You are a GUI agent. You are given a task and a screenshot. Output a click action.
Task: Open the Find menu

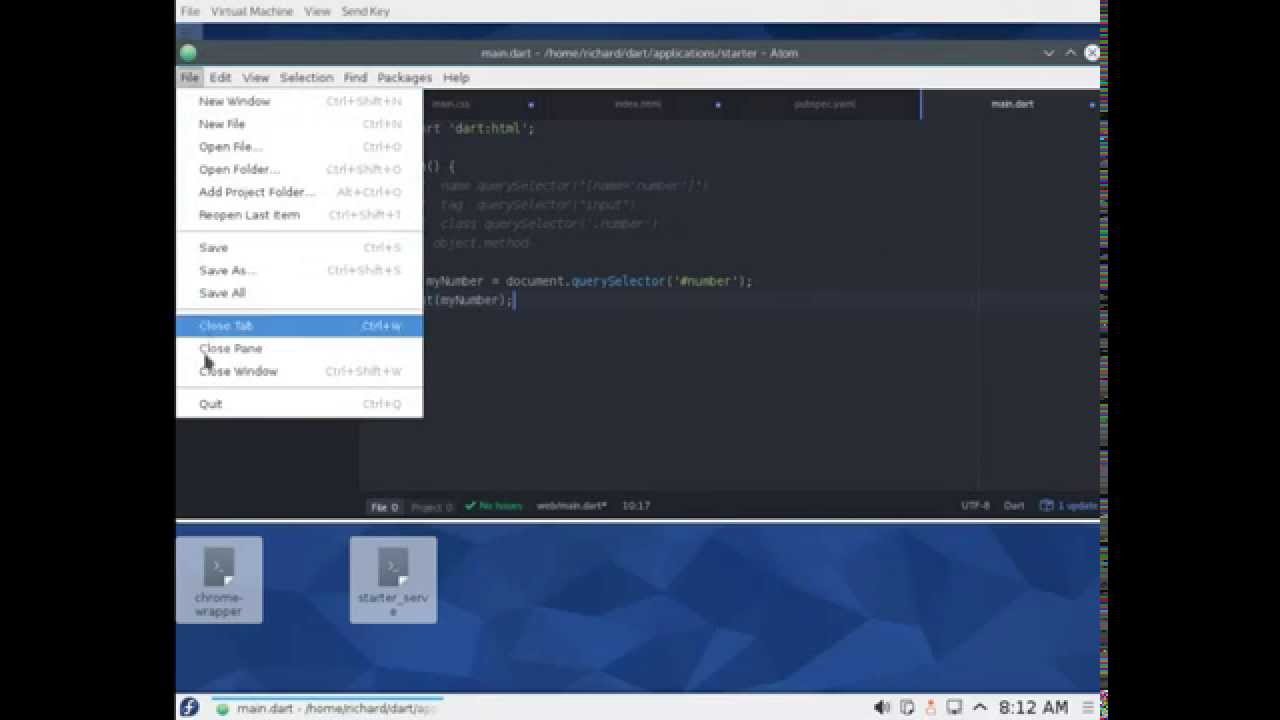[x=355, y=77]
